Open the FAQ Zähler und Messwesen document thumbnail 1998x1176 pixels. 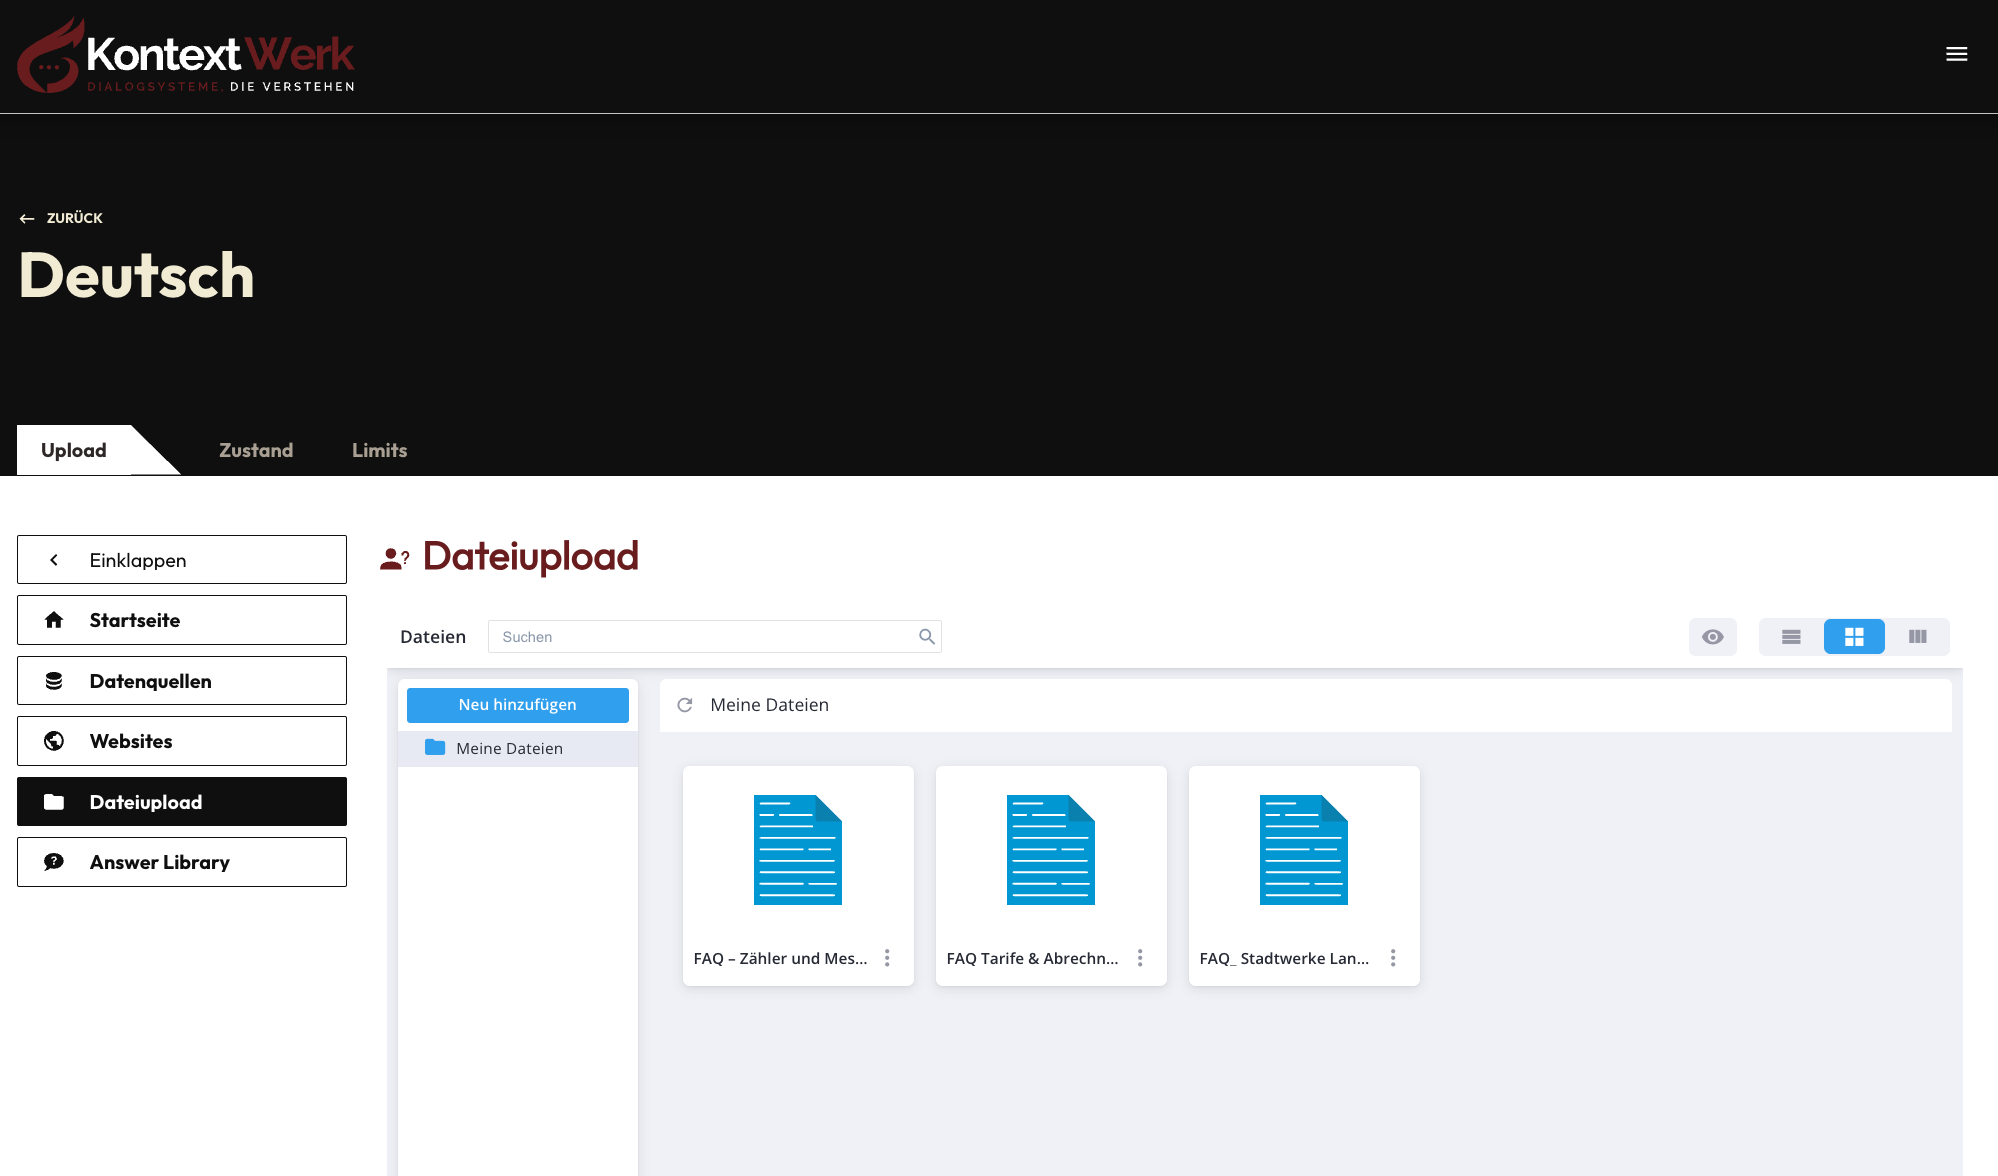coord(797,849)
